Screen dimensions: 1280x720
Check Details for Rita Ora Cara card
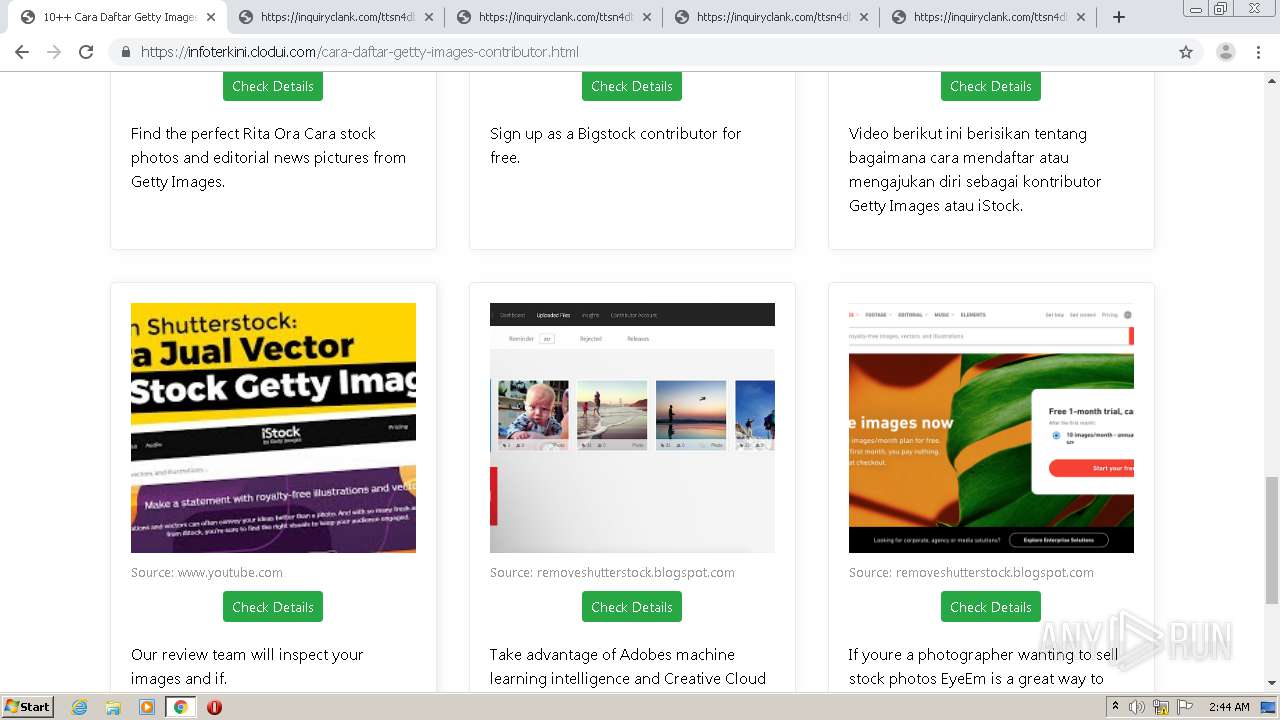click(273, 86)
